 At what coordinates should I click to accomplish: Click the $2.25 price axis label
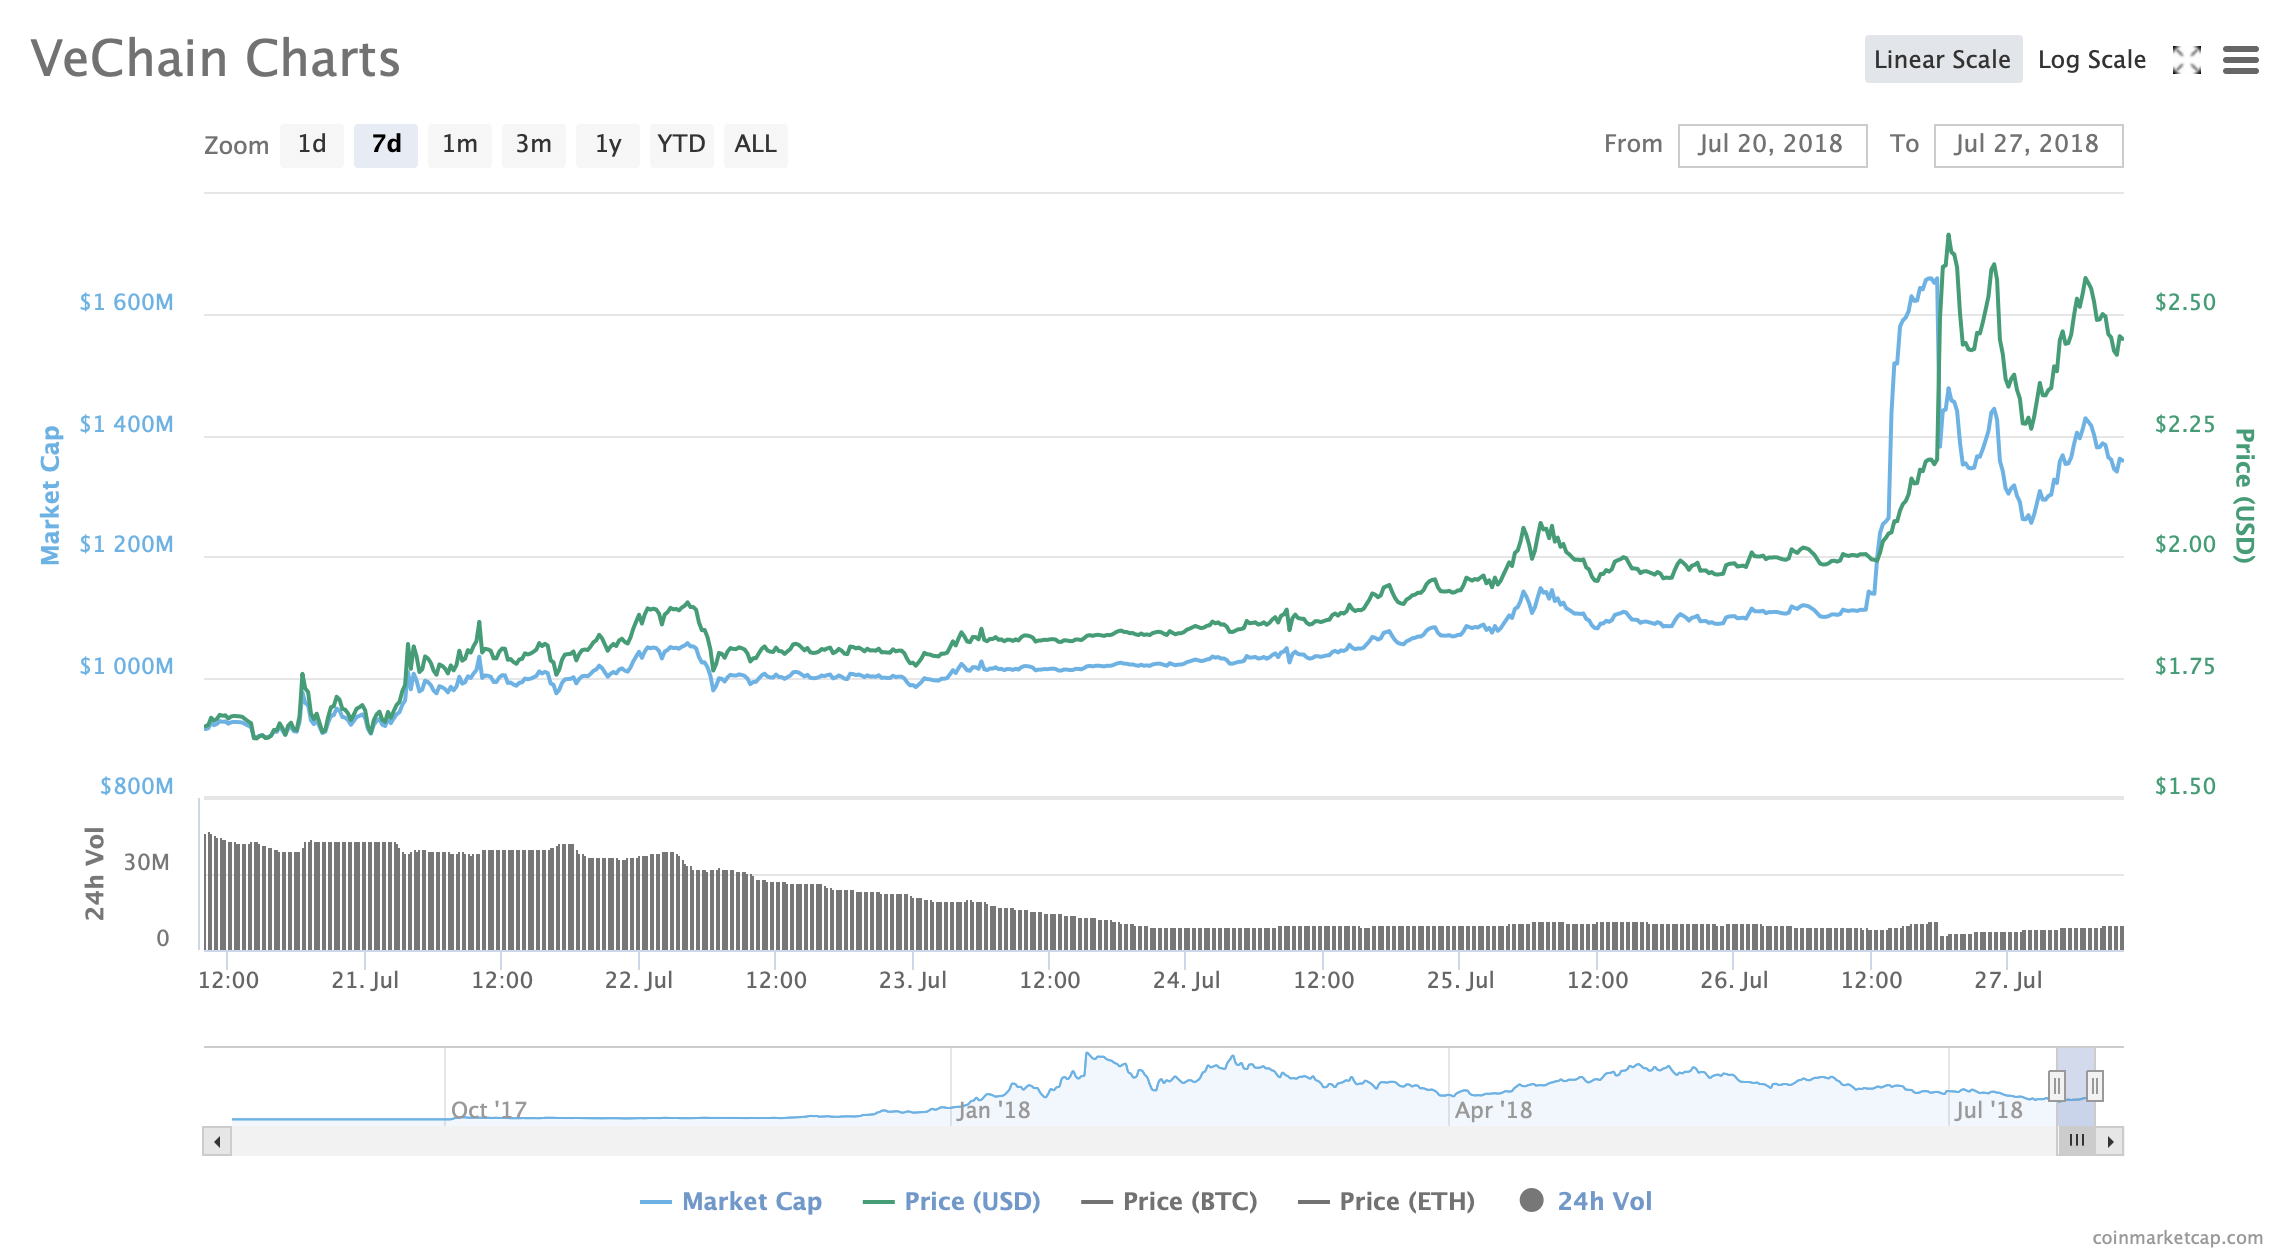pyautogui.click(x=2185, y=424)
